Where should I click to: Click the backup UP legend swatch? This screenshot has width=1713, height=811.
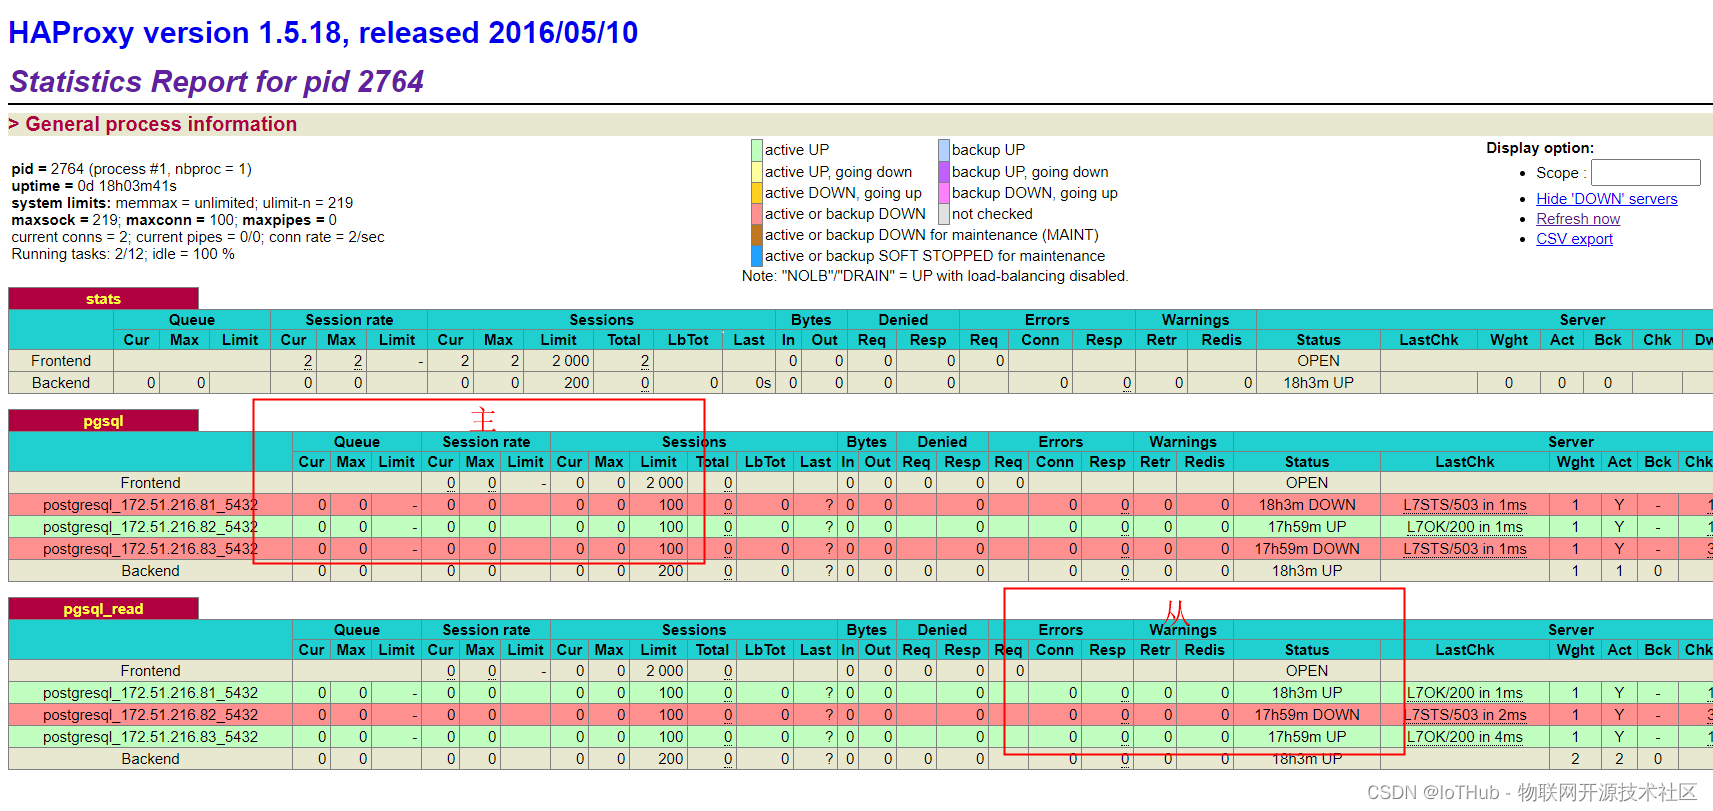[944, 150]
